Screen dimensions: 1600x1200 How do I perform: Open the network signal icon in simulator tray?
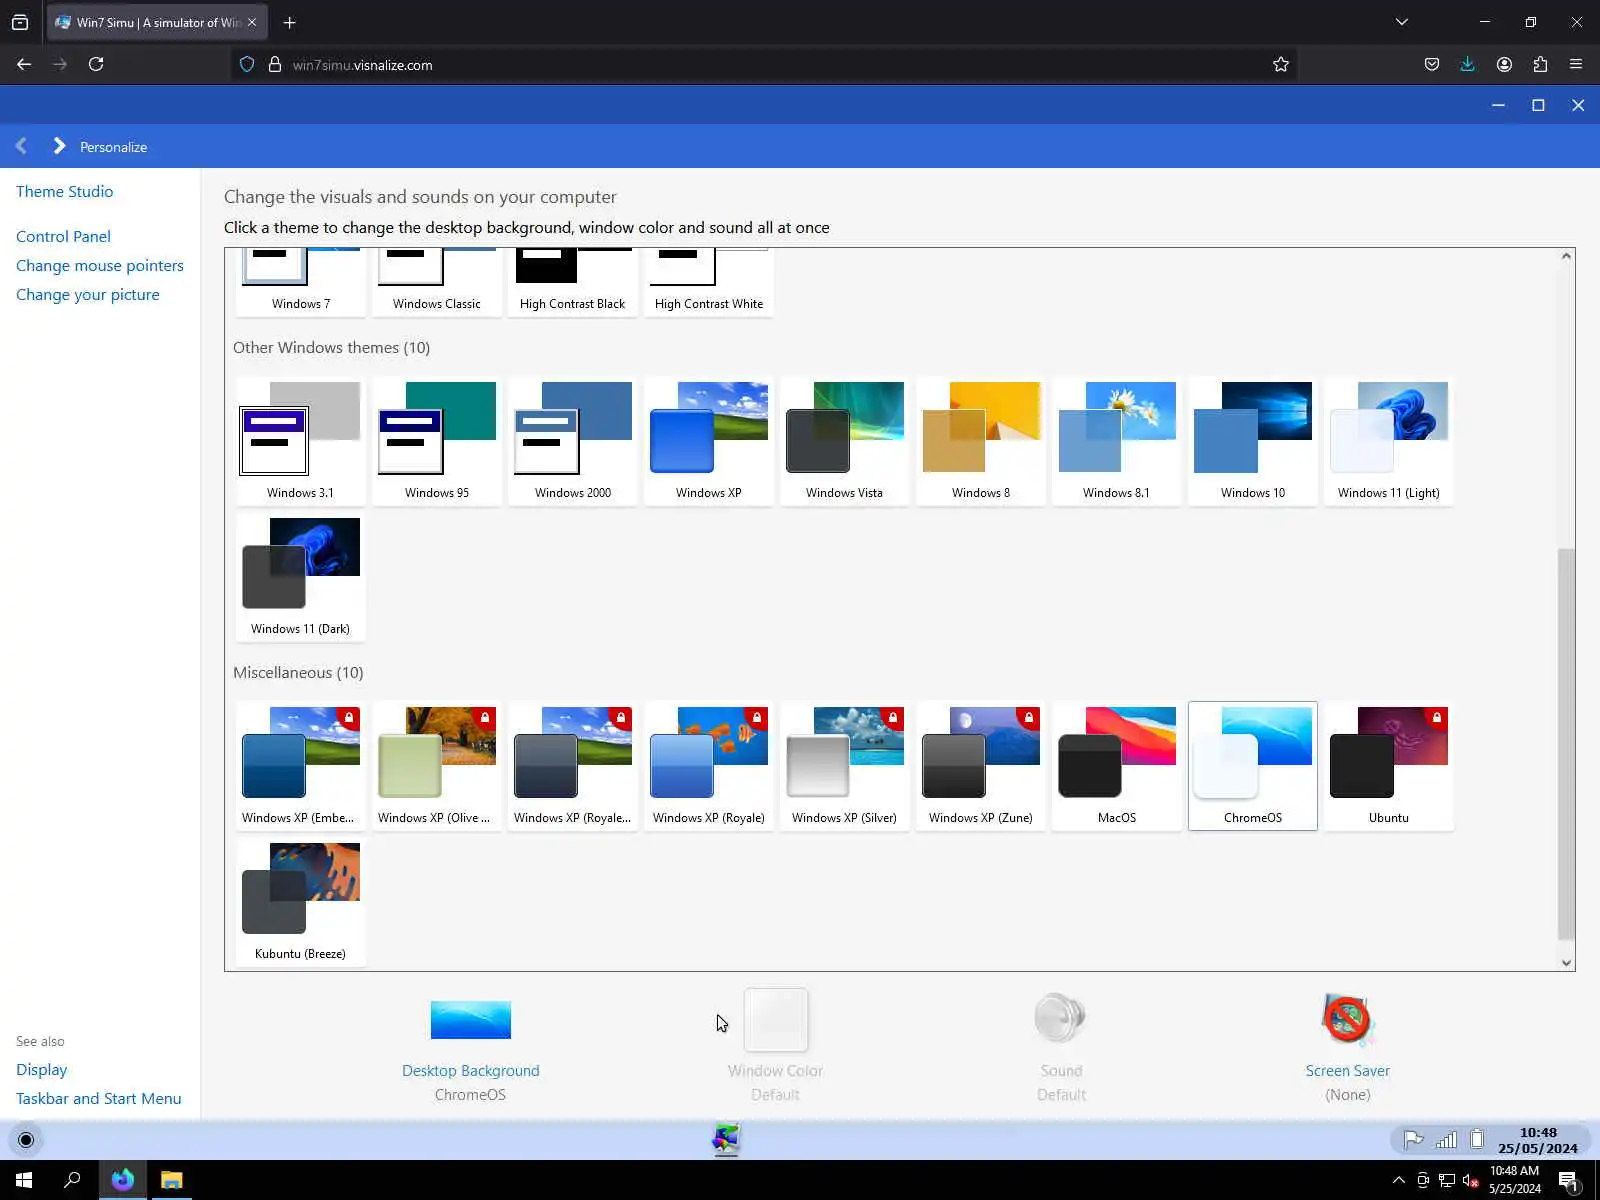[x=1446, y=1140]
